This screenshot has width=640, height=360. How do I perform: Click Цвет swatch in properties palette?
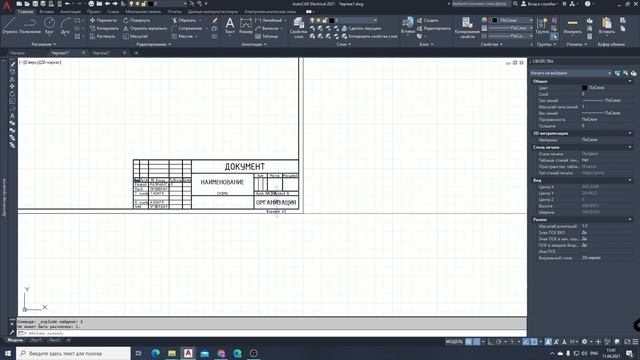pyautogui.click(x=584, y=87)
